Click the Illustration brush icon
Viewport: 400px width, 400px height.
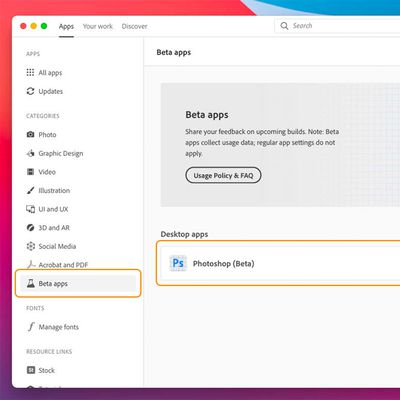coord(30,190)
